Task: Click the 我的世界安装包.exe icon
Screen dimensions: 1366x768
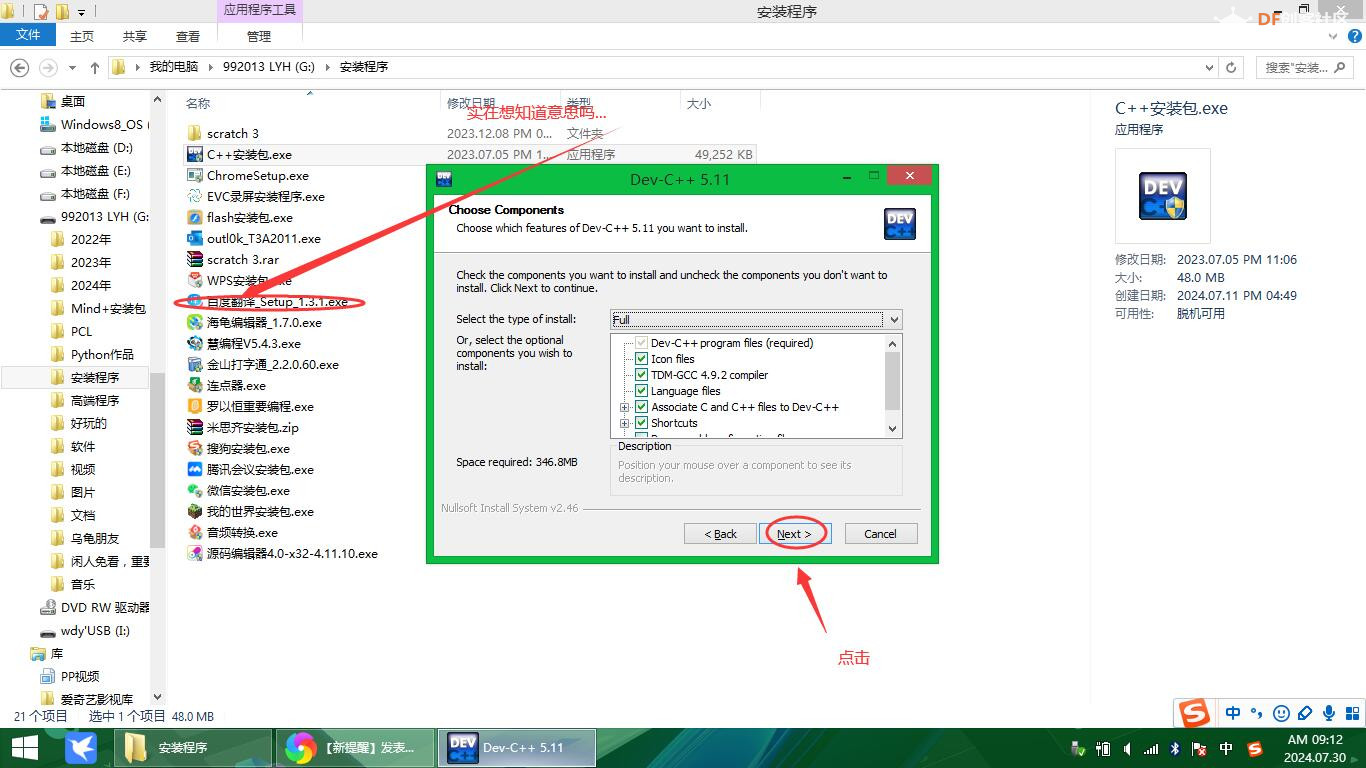Action: 195,511
